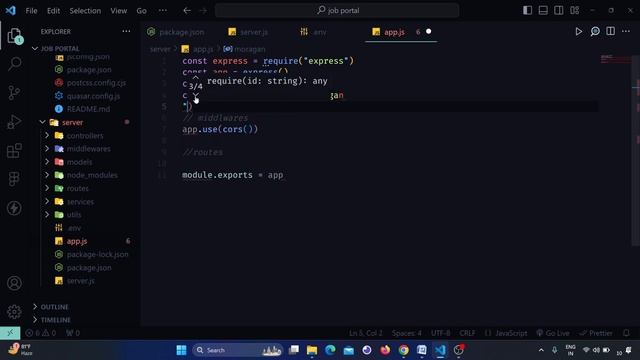This screenshot has width=640, height=360.
Task: Expand the node_modules folder
Action: point(47,175)
